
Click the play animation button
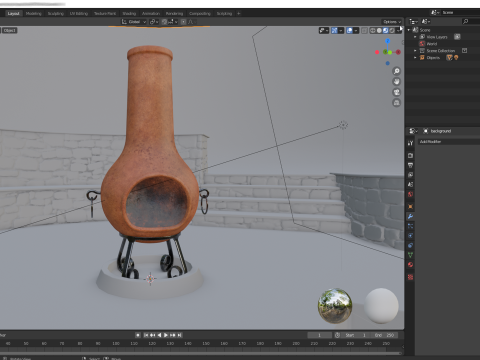166,335
